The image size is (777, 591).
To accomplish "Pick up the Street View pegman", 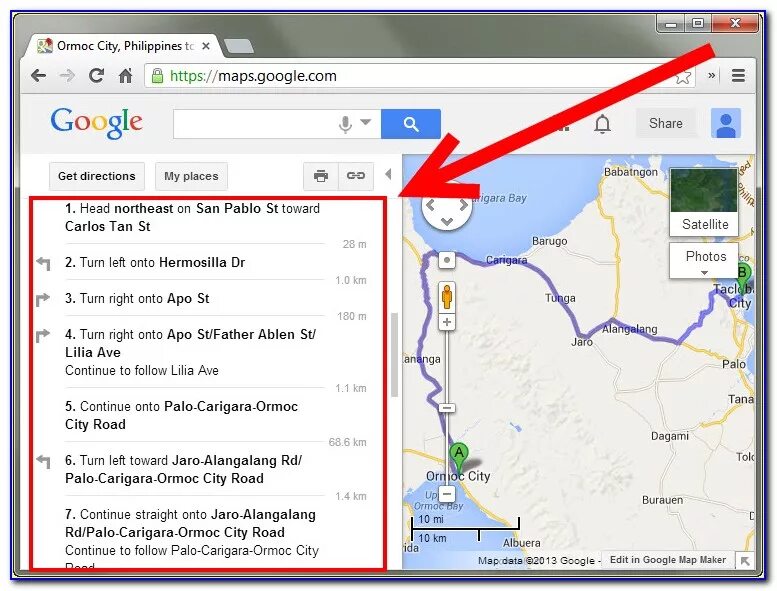I will (x=447, y=297).
